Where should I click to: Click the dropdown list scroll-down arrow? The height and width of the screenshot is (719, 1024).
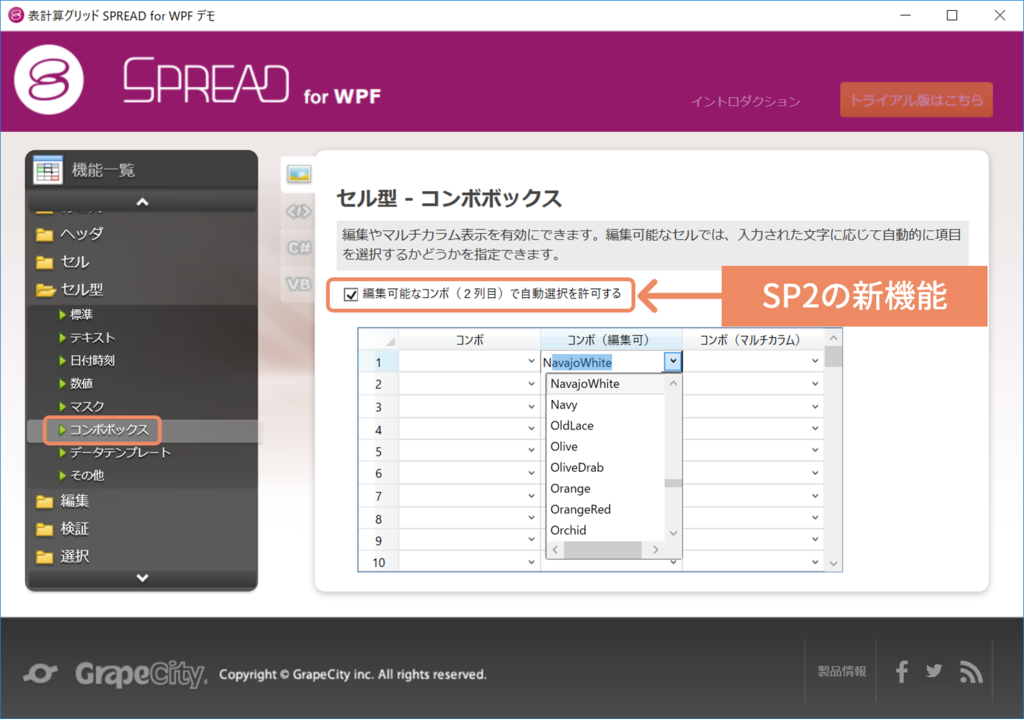point(673,534)
